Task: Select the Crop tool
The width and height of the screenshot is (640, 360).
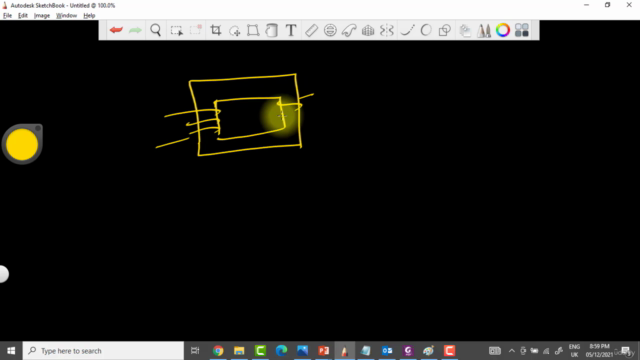Action: 216,30
